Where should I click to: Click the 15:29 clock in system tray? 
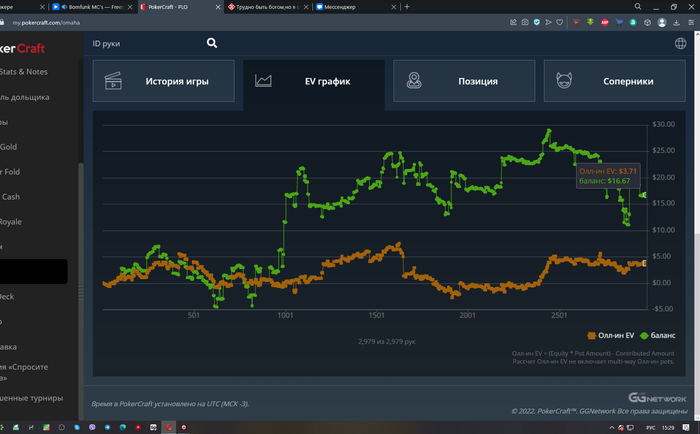tap(668, 428)
